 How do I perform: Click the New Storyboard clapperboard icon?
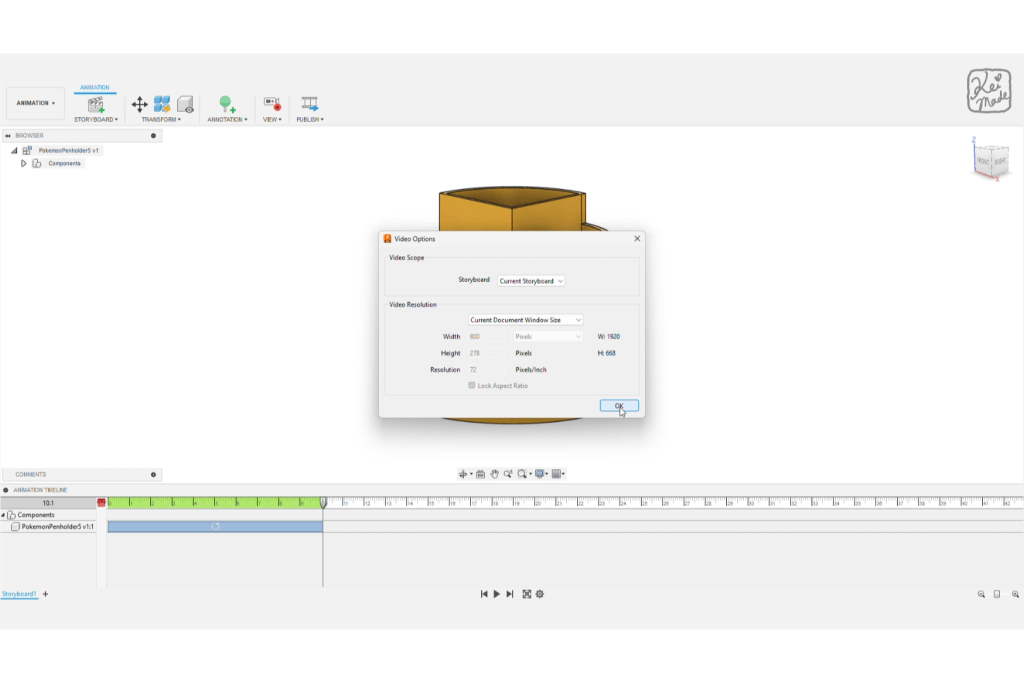click(96, 104)
